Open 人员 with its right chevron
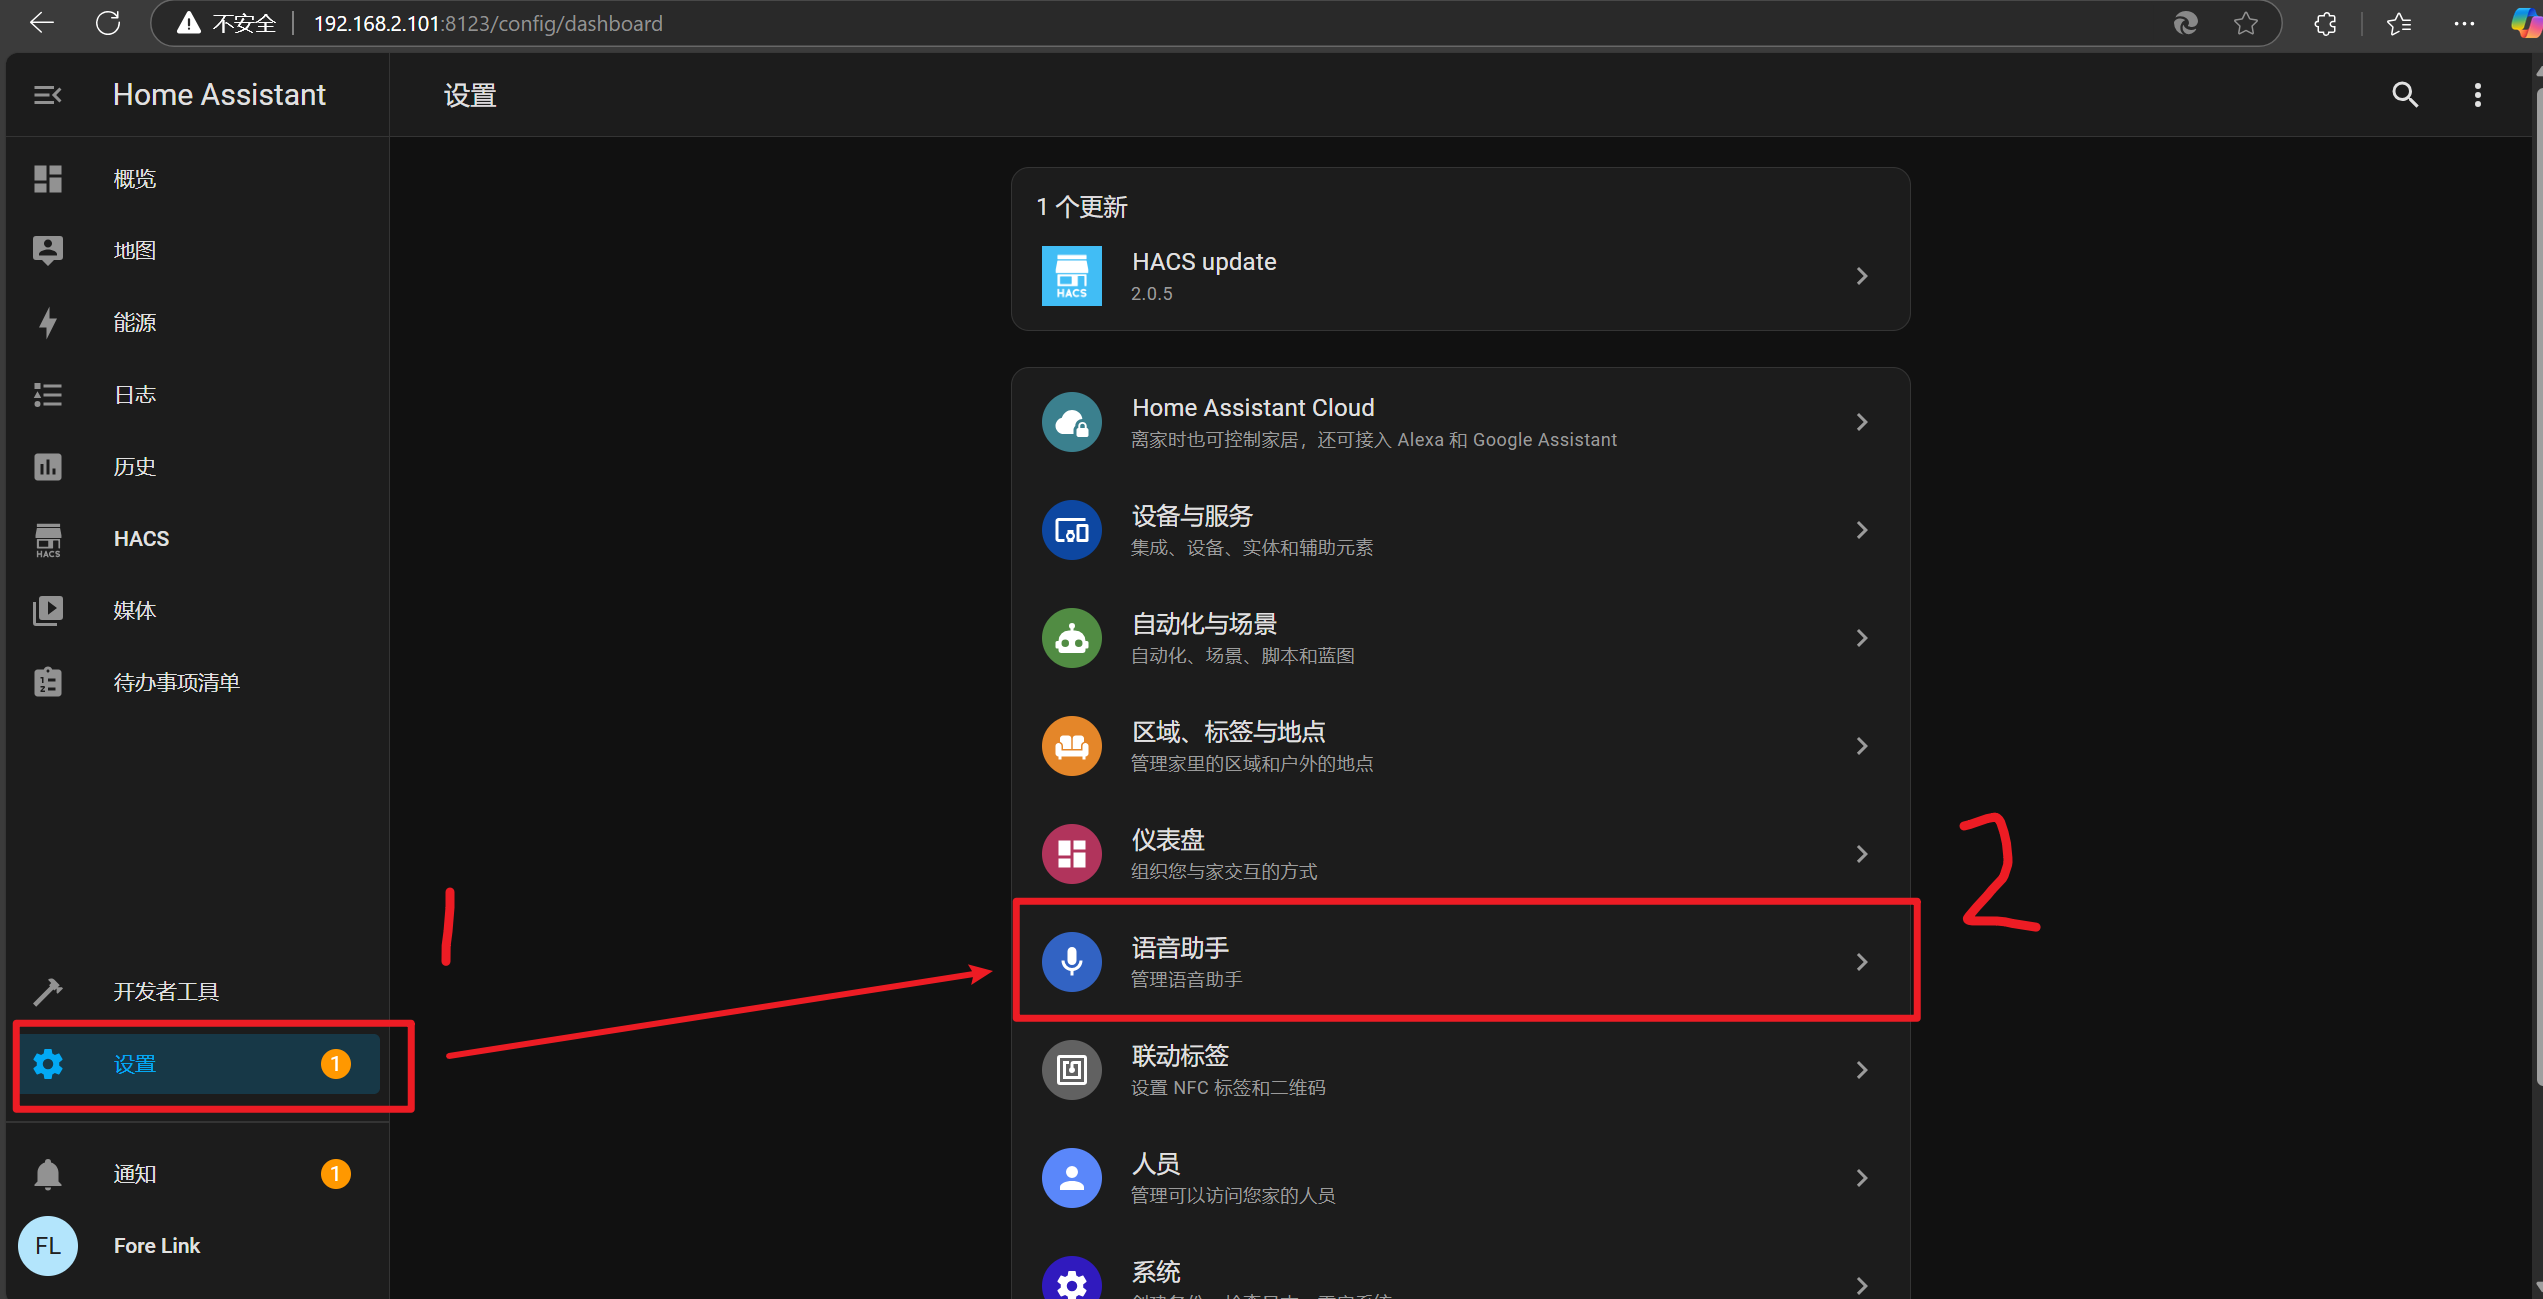This screenshot has width=2543, height=1299. coord(1861,1178)
